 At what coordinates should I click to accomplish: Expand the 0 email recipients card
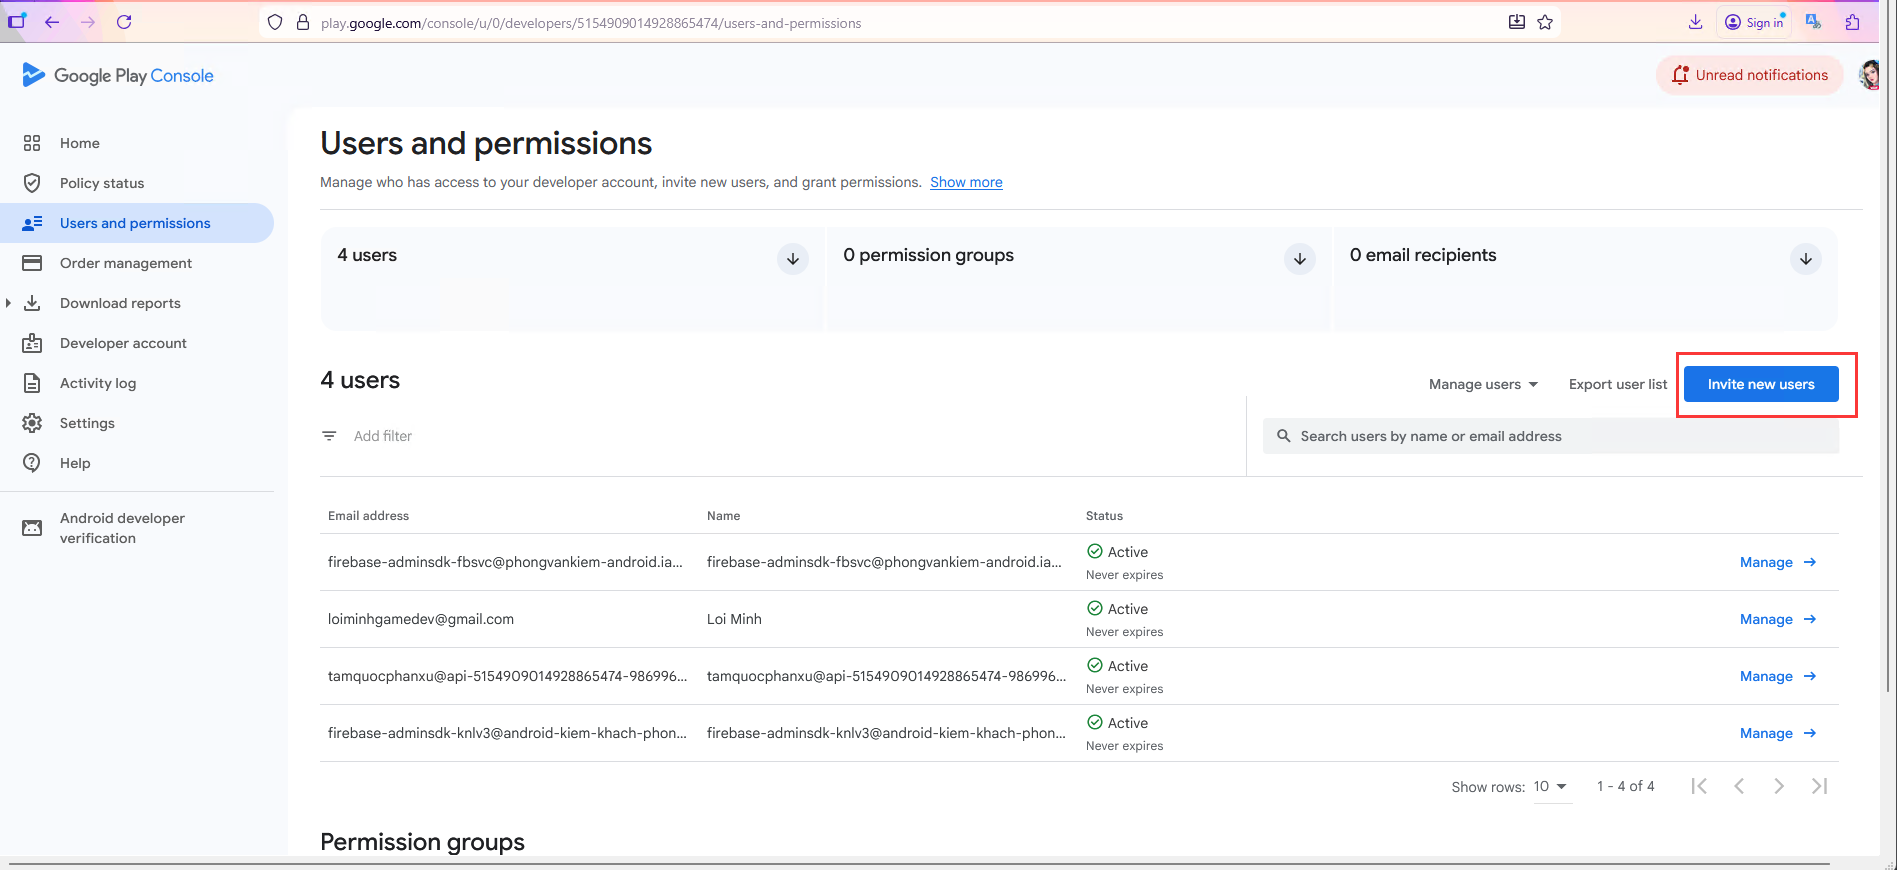(x=1805, y=259)
